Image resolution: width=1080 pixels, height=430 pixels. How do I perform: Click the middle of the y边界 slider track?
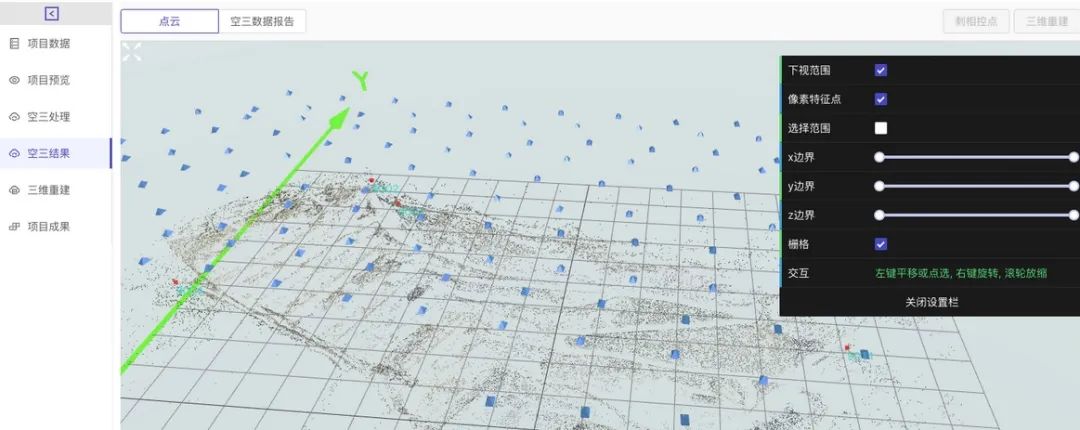(976, 186)
